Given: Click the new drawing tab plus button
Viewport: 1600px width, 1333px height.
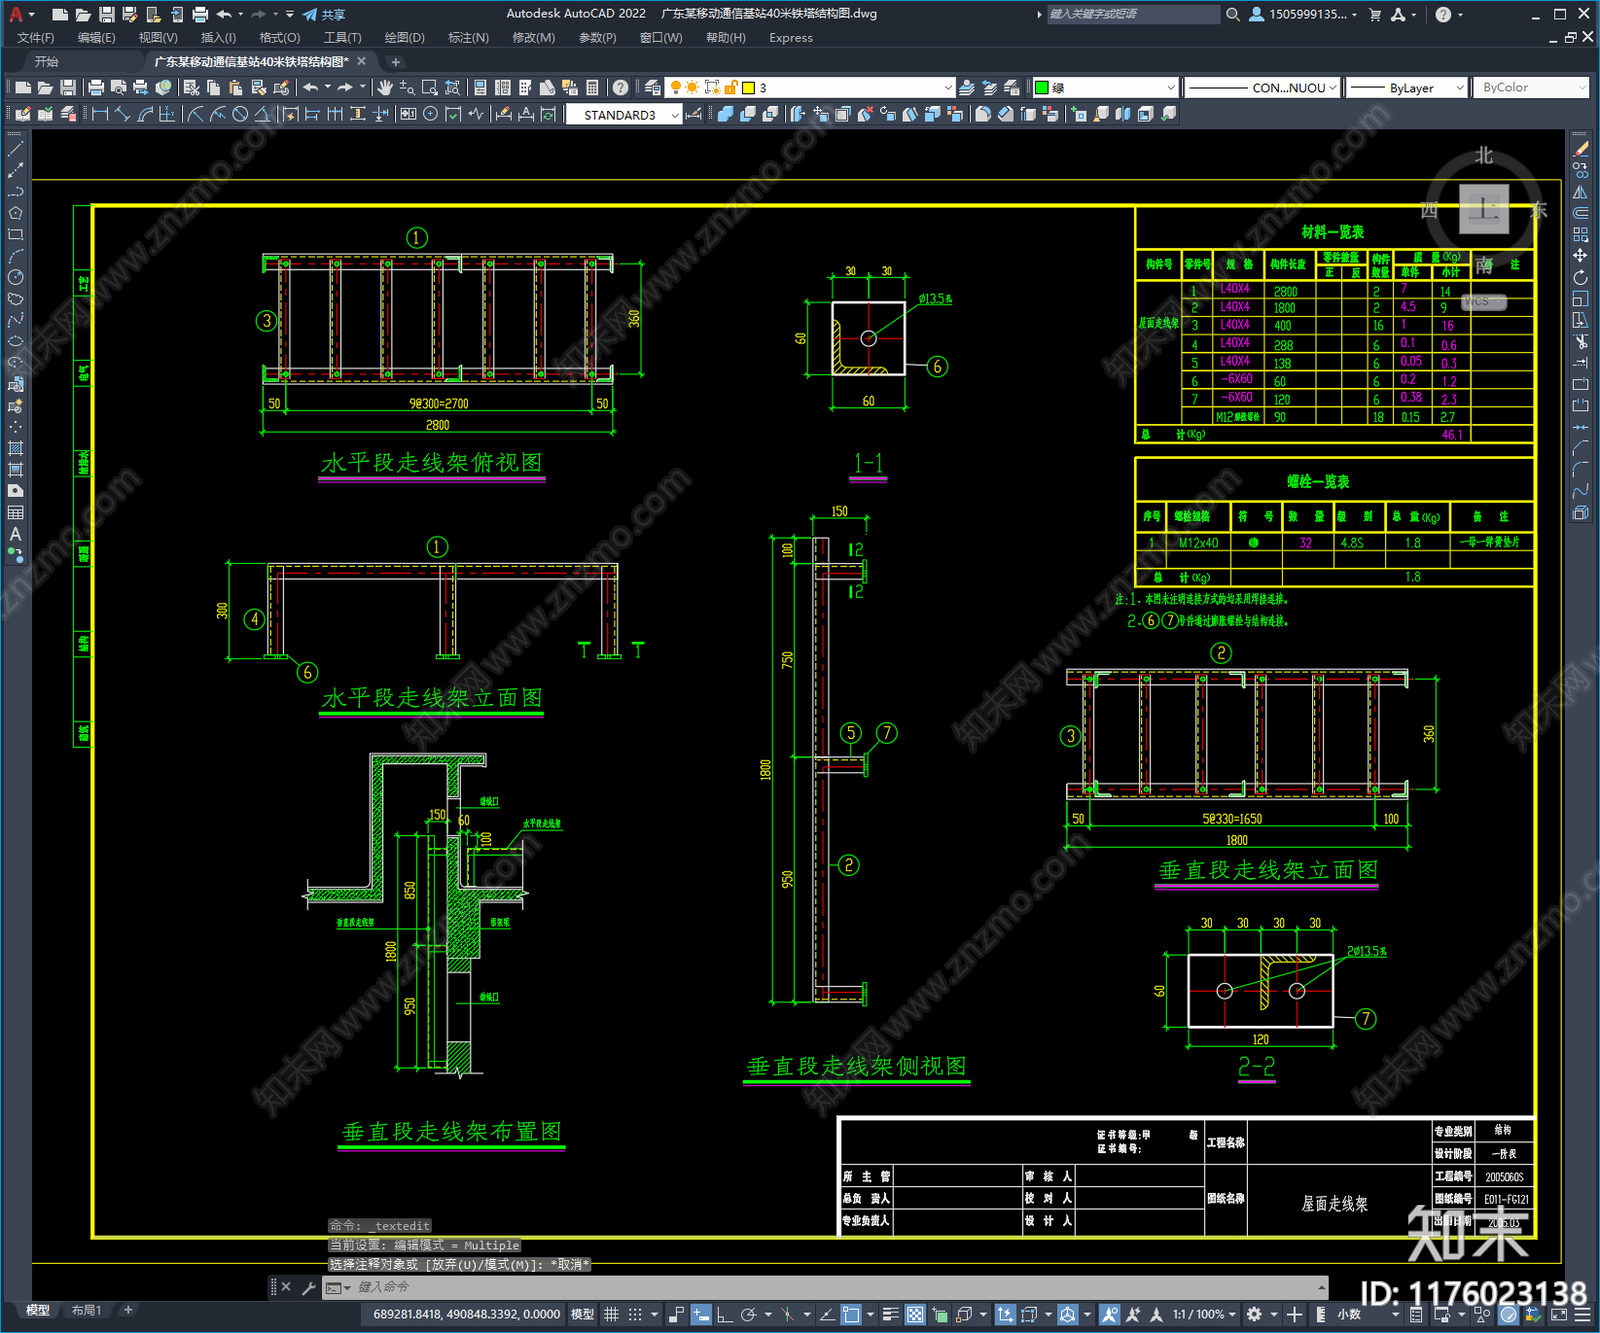Looking at the screenshot, I should click(395, 62).
